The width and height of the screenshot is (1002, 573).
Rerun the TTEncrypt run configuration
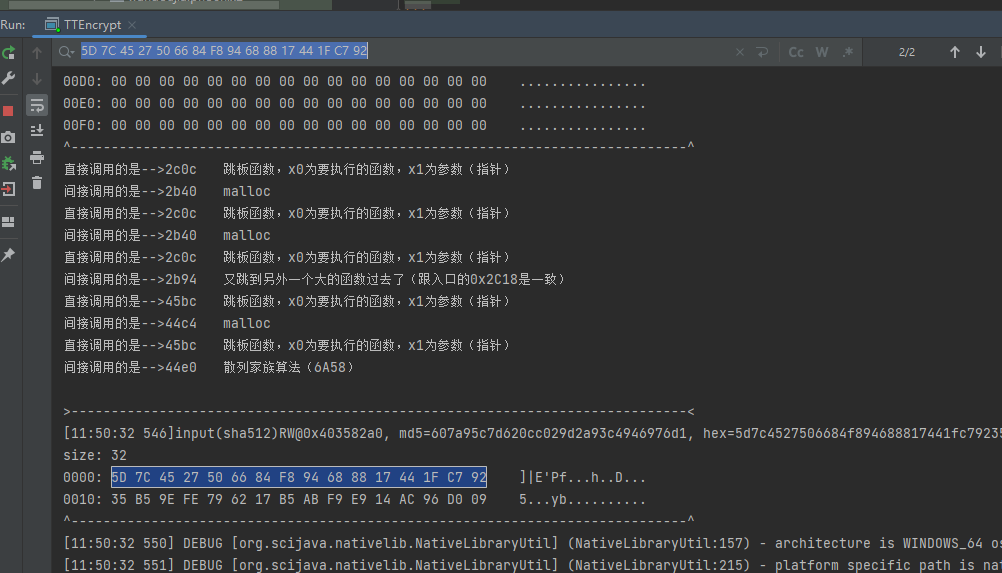[8, 53]
